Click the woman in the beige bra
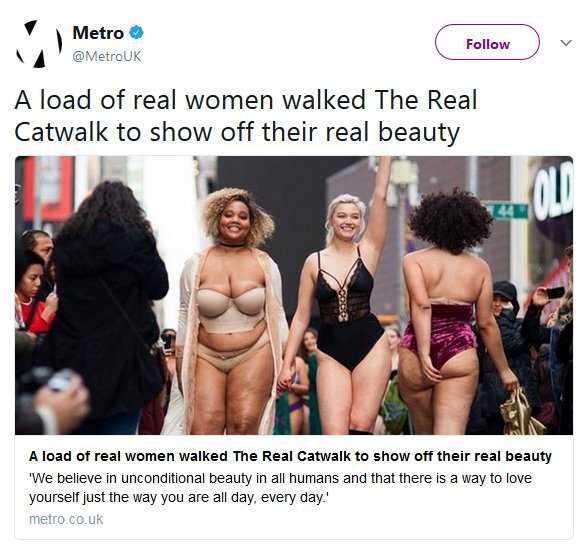Viewport: 587px width, 556px height. tap(233, 311)
